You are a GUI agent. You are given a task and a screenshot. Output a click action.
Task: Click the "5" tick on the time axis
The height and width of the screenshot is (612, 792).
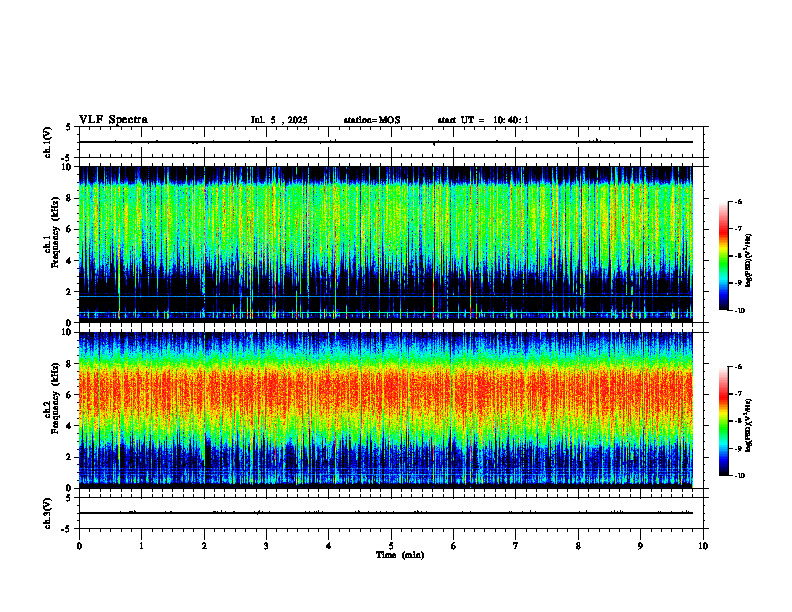click(x=391, y=546)
